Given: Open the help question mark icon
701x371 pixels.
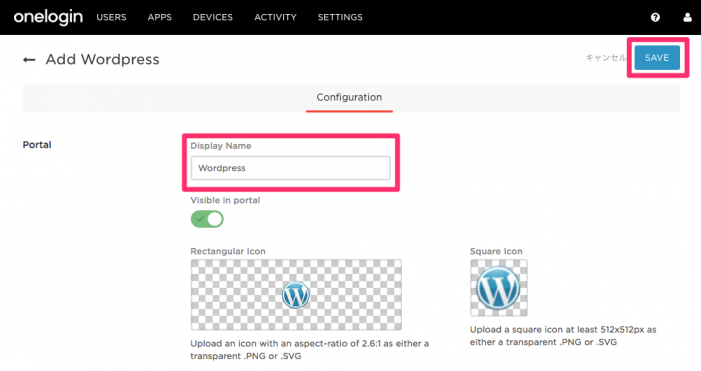Looking at the screenshot, I should click(x=655, y=17).
